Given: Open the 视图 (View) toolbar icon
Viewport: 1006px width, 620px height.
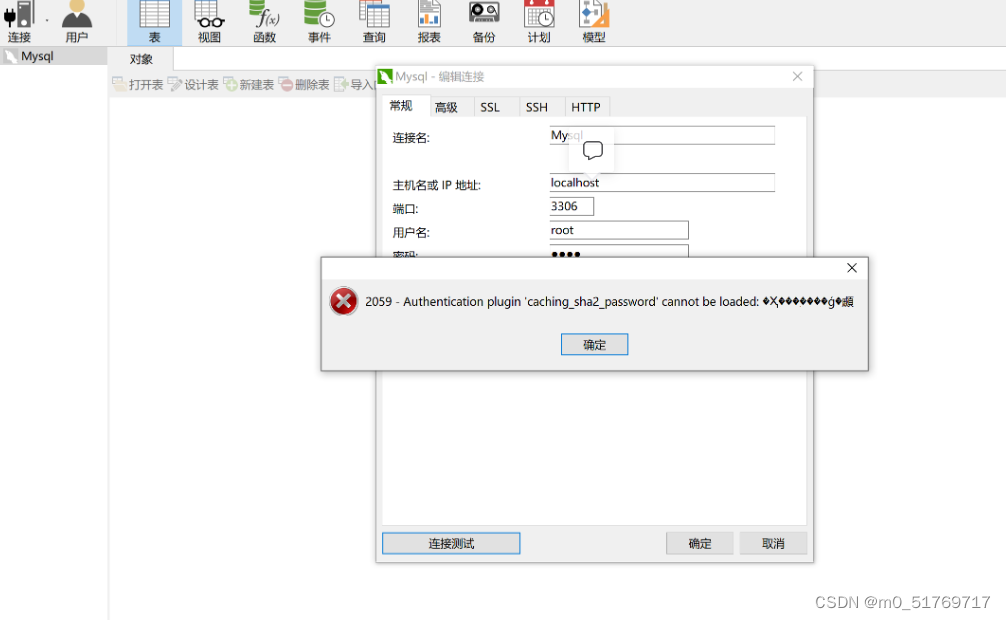Looking at the screenshot, I should tap(209, 22).
